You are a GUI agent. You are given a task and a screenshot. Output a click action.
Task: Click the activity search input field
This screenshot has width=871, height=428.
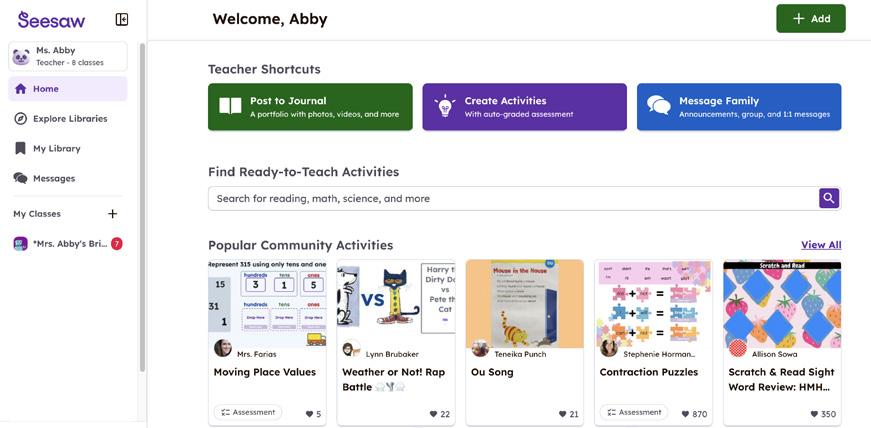[514, 198]
